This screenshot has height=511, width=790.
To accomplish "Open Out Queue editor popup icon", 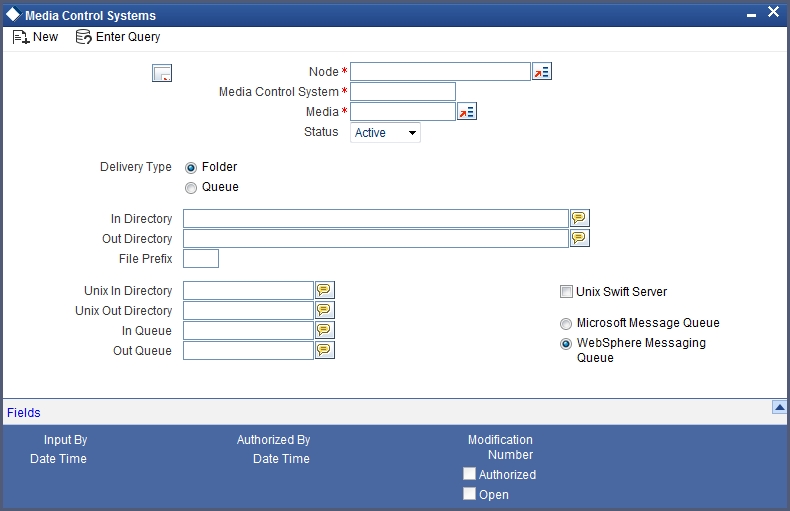I will (x=325, y=350).
